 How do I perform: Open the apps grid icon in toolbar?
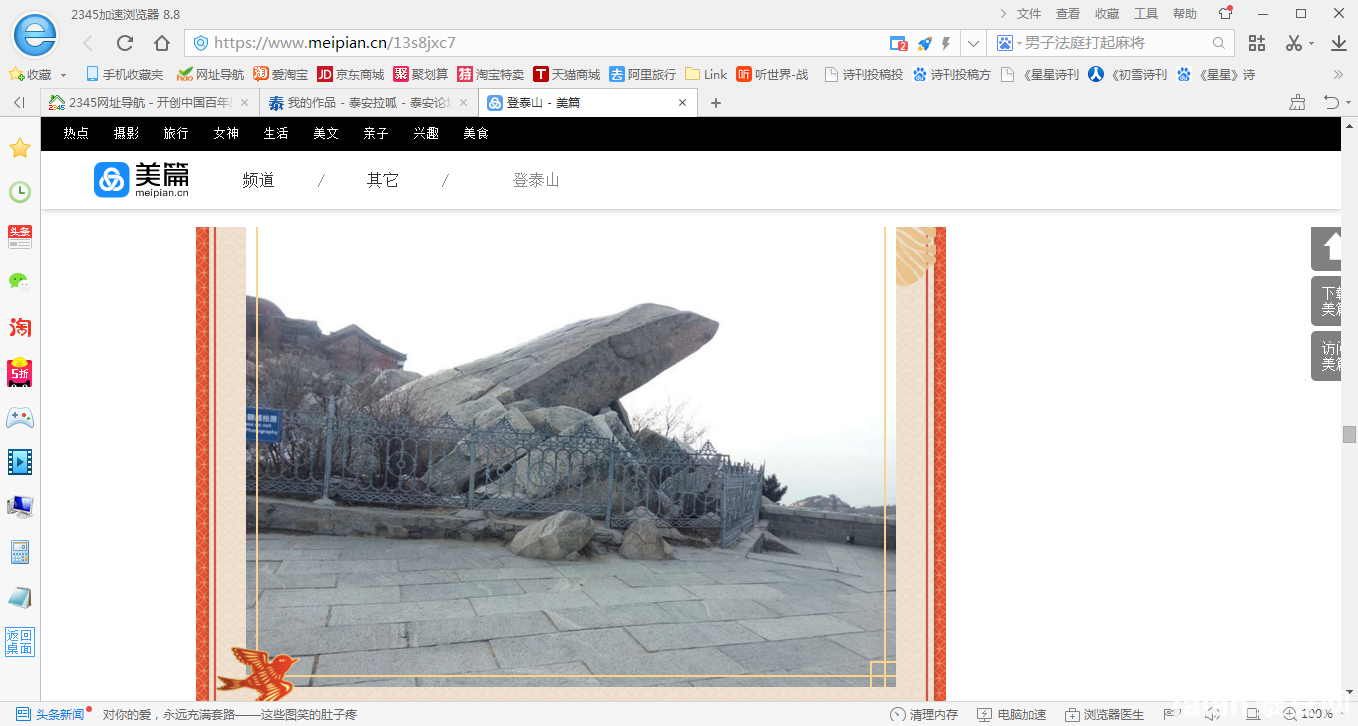pos(1257,43)
